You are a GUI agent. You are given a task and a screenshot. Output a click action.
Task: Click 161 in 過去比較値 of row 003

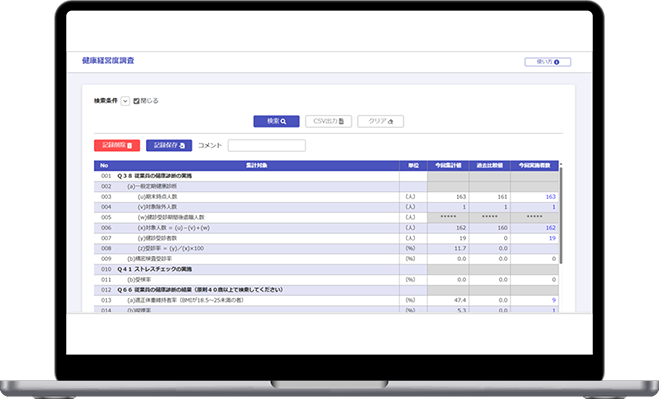pos(502,196)
